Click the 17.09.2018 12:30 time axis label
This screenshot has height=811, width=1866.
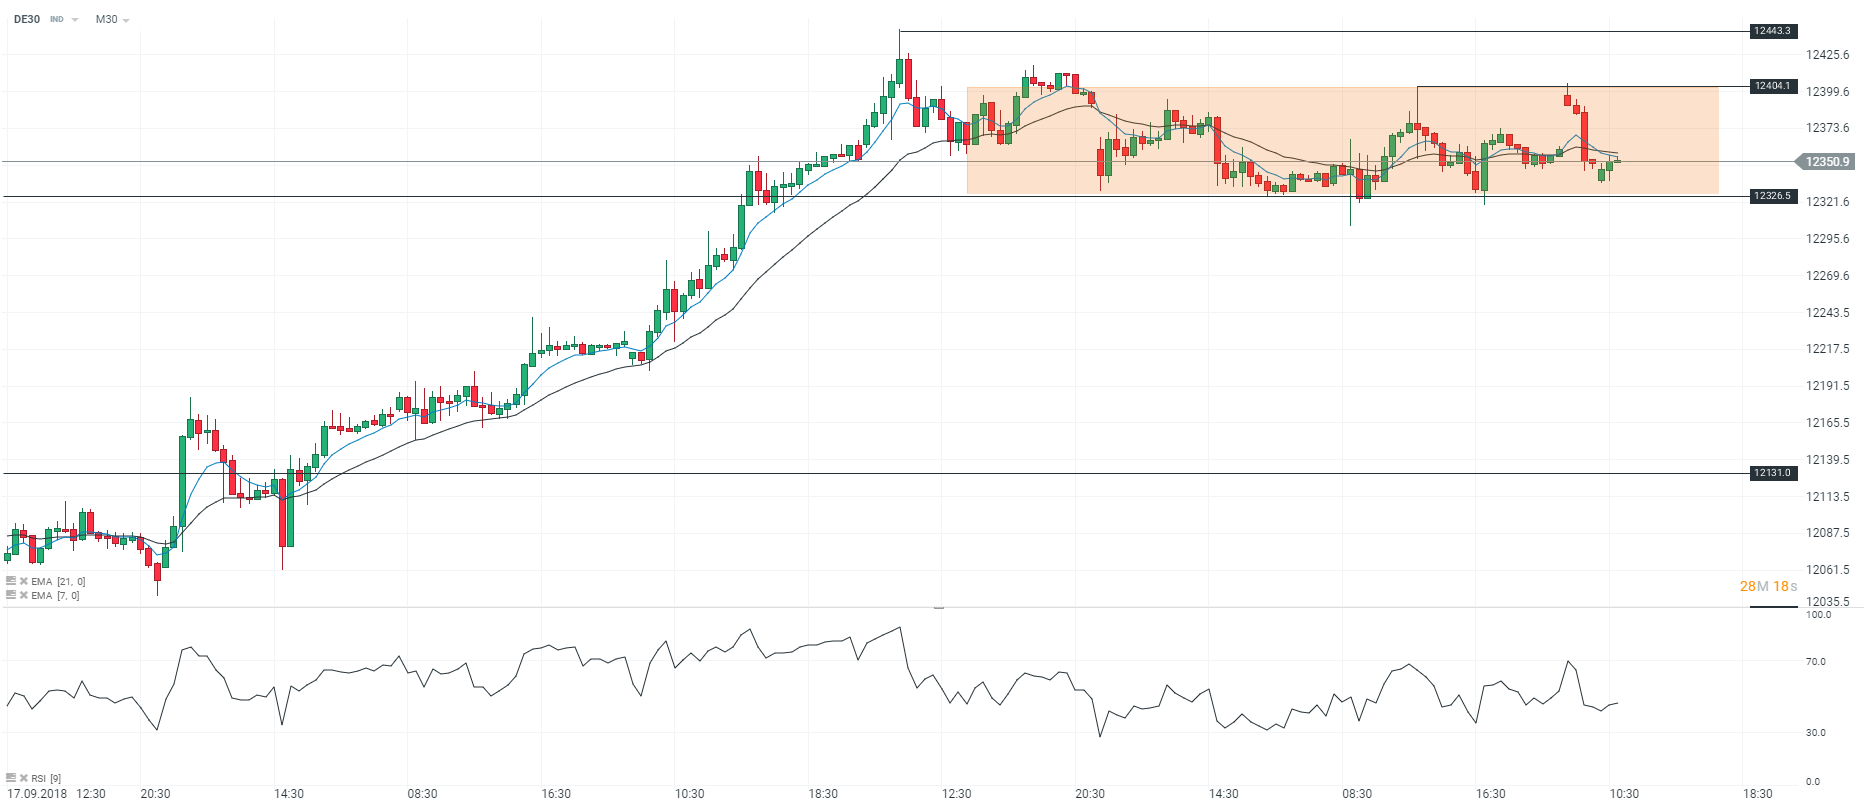click(x=56, y=794)
